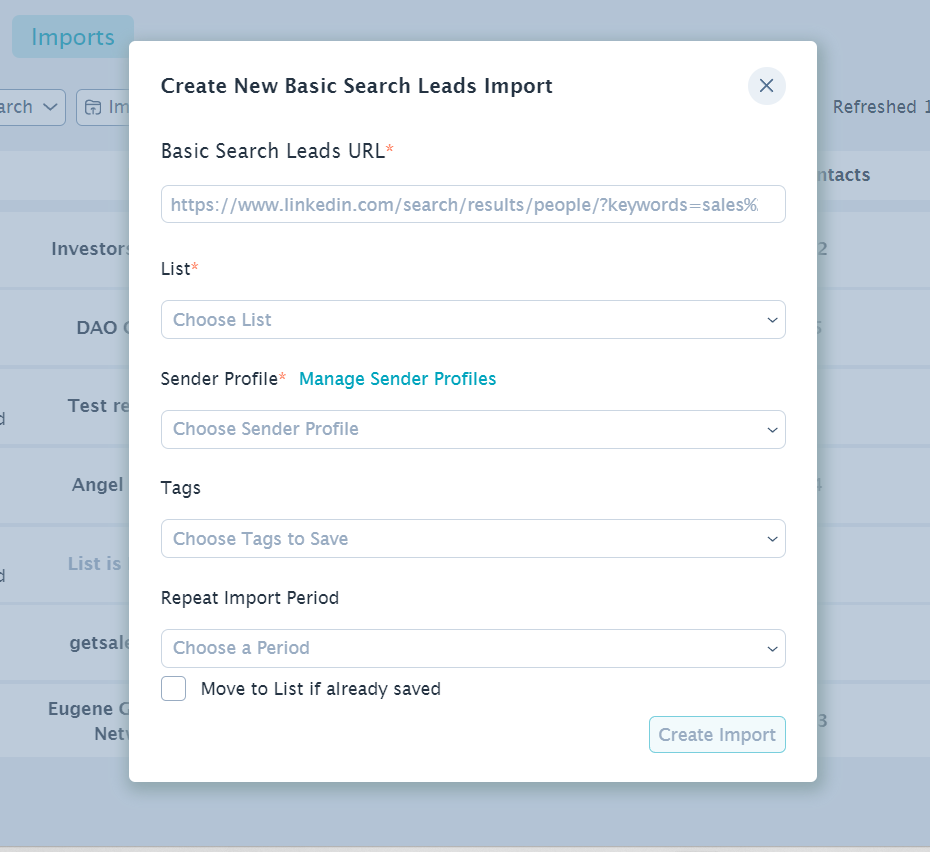The width and height of the screenshot is (930, 852).
Task: Click the import folder icon behind the dialog
Action: [x=93, y=107]
